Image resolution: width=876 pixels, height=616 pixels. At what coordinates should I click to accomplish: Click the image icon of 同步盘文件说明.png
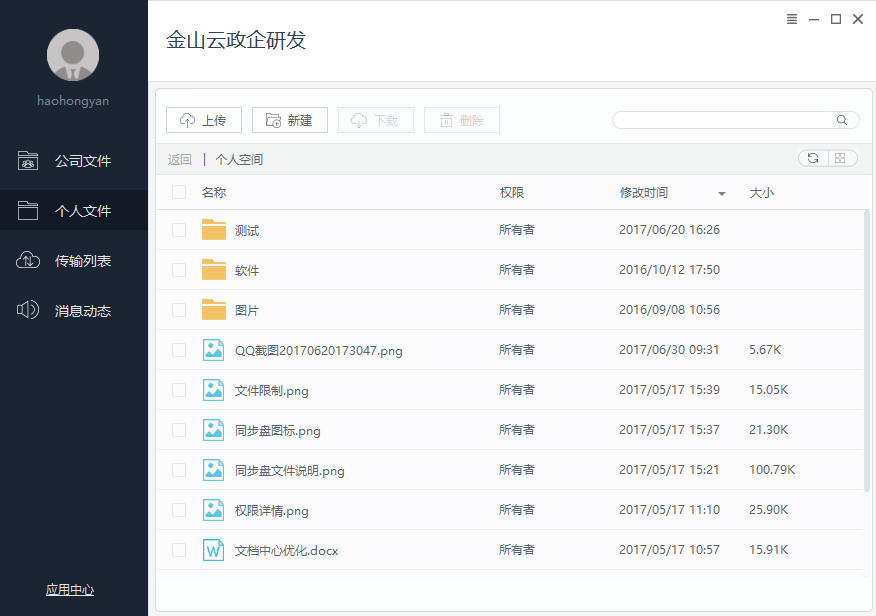213,470
